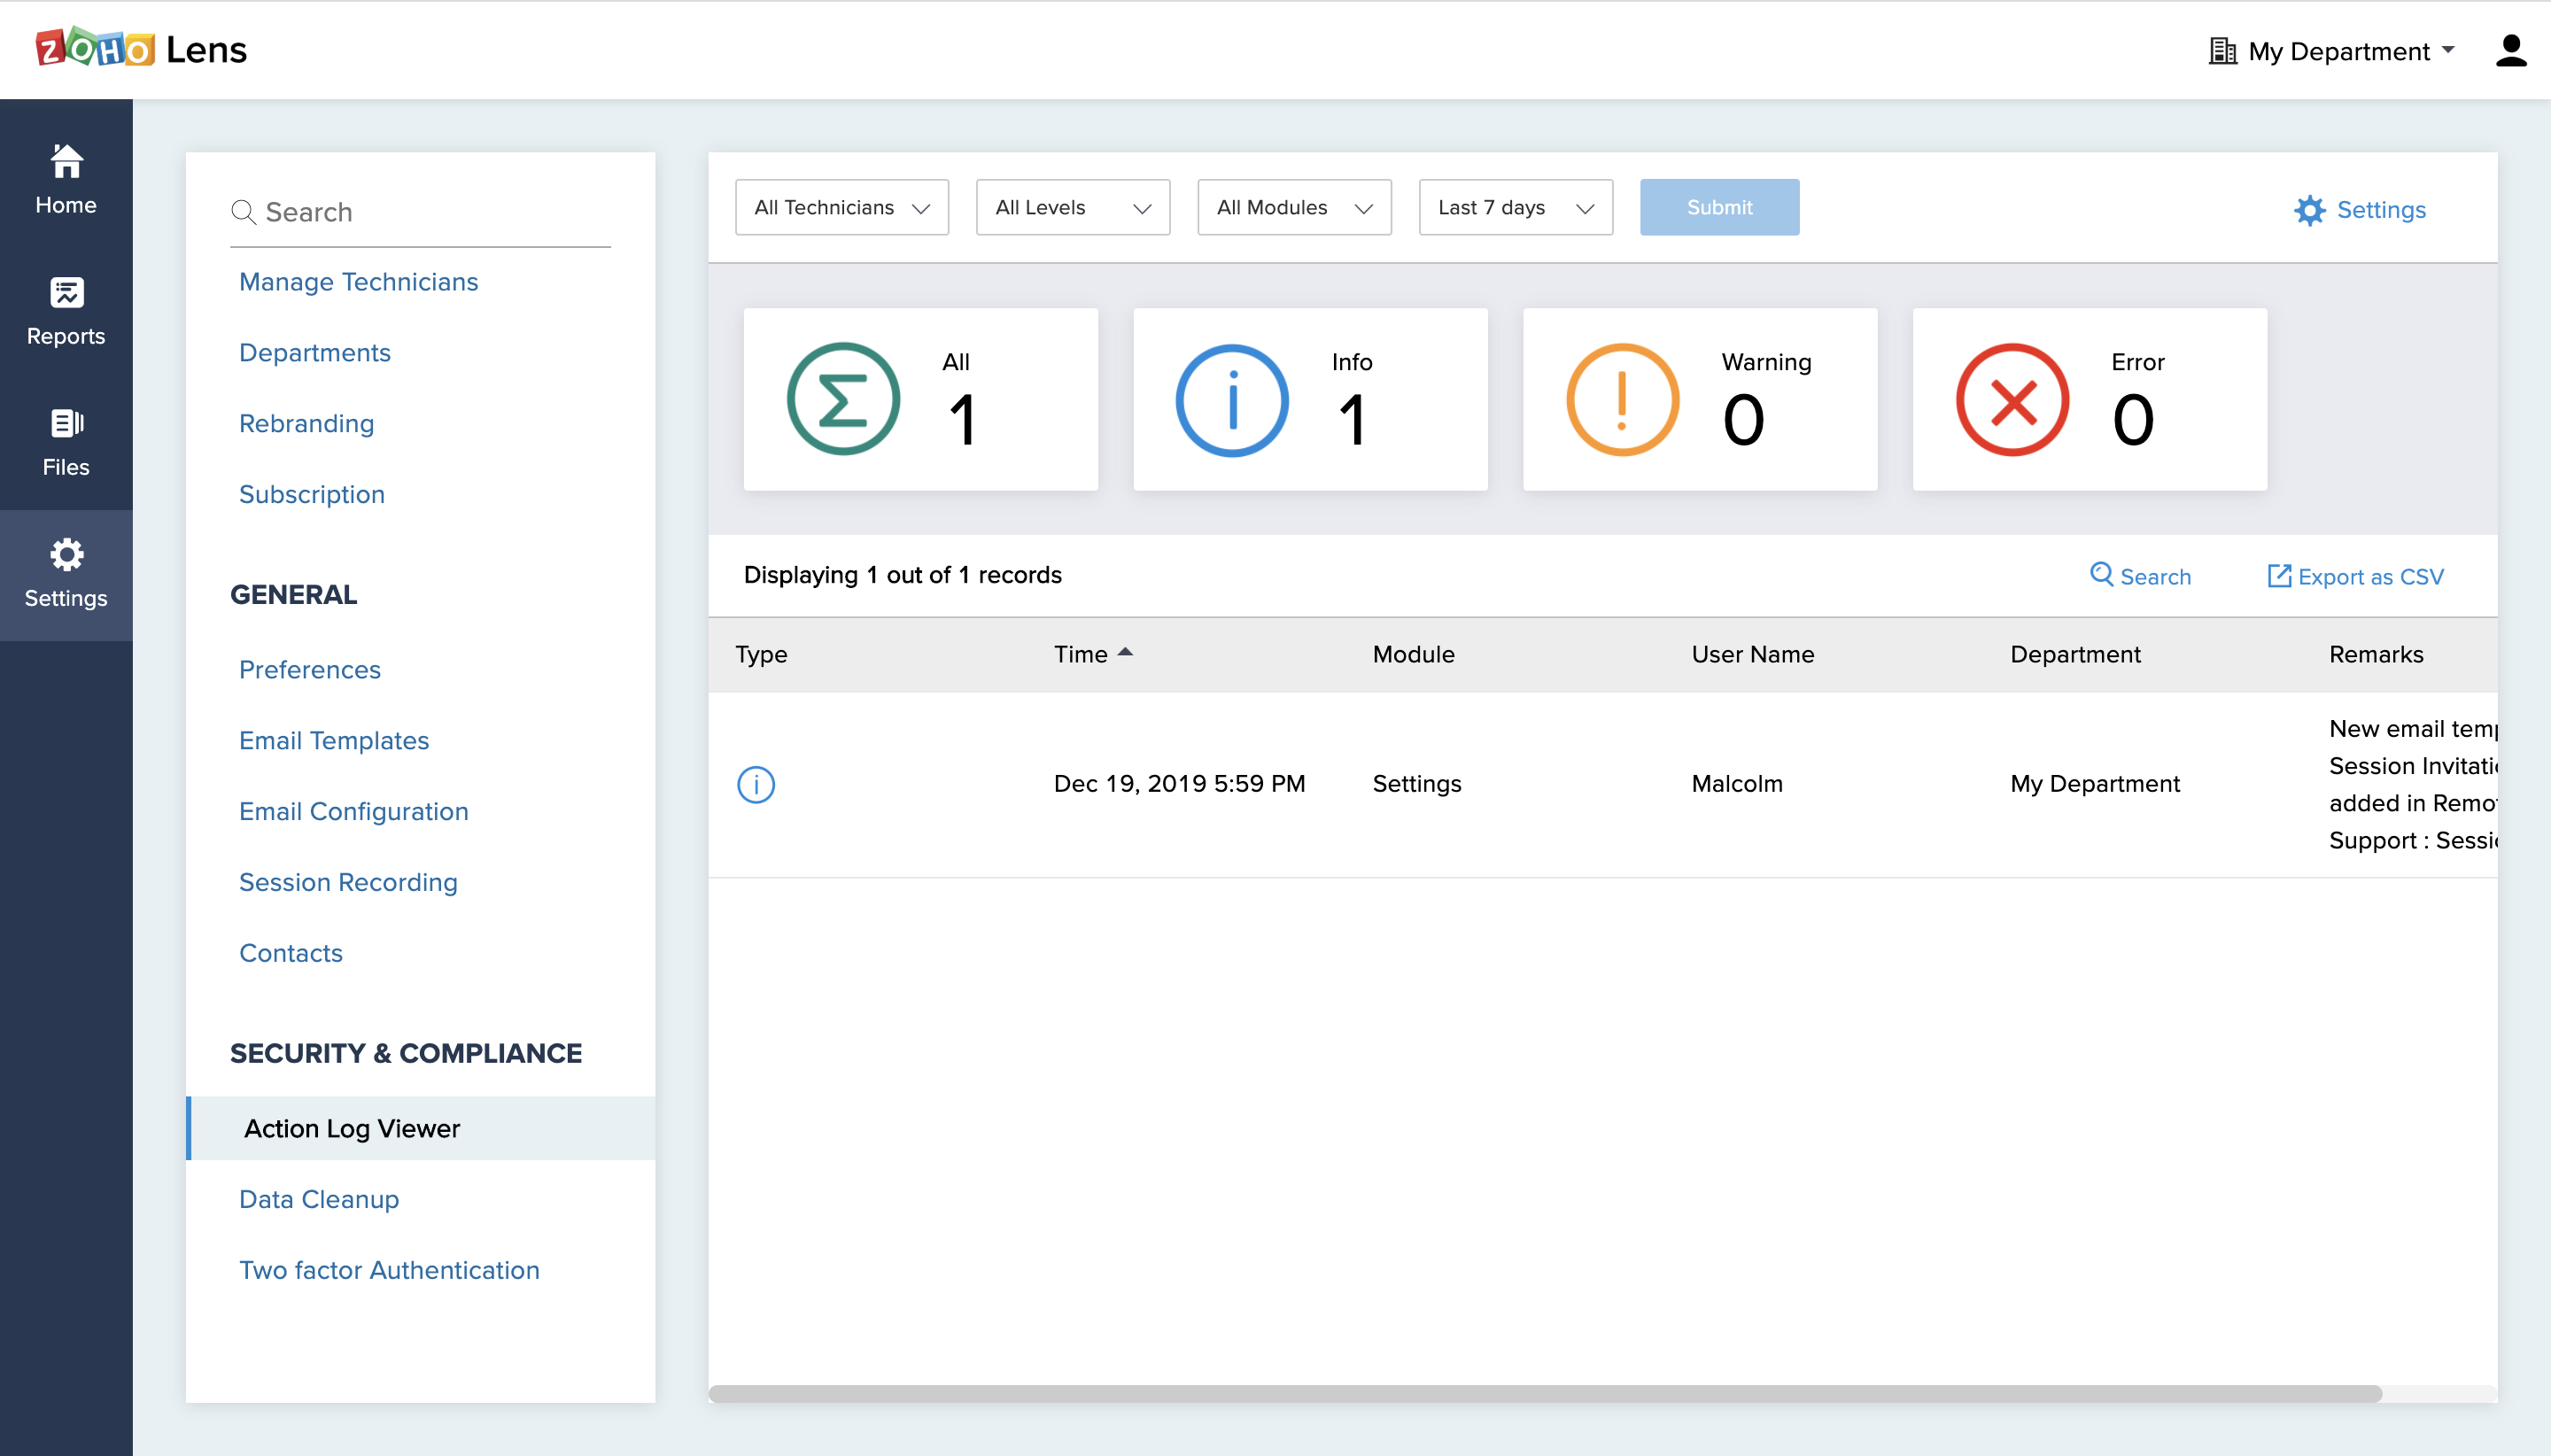Click the info type icon in log row
The height and width of the screenshot is (1456, 2551).
(x=755, y=784)
